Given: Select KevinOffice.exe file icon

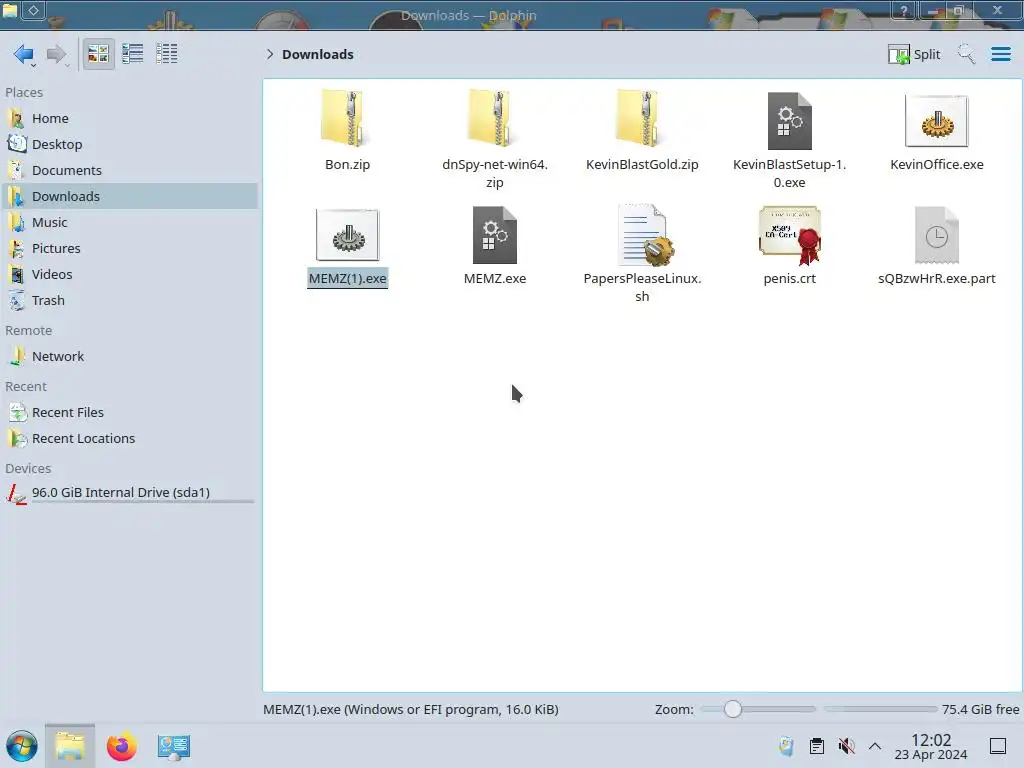Looking at the screenshot, I should 936,121.
